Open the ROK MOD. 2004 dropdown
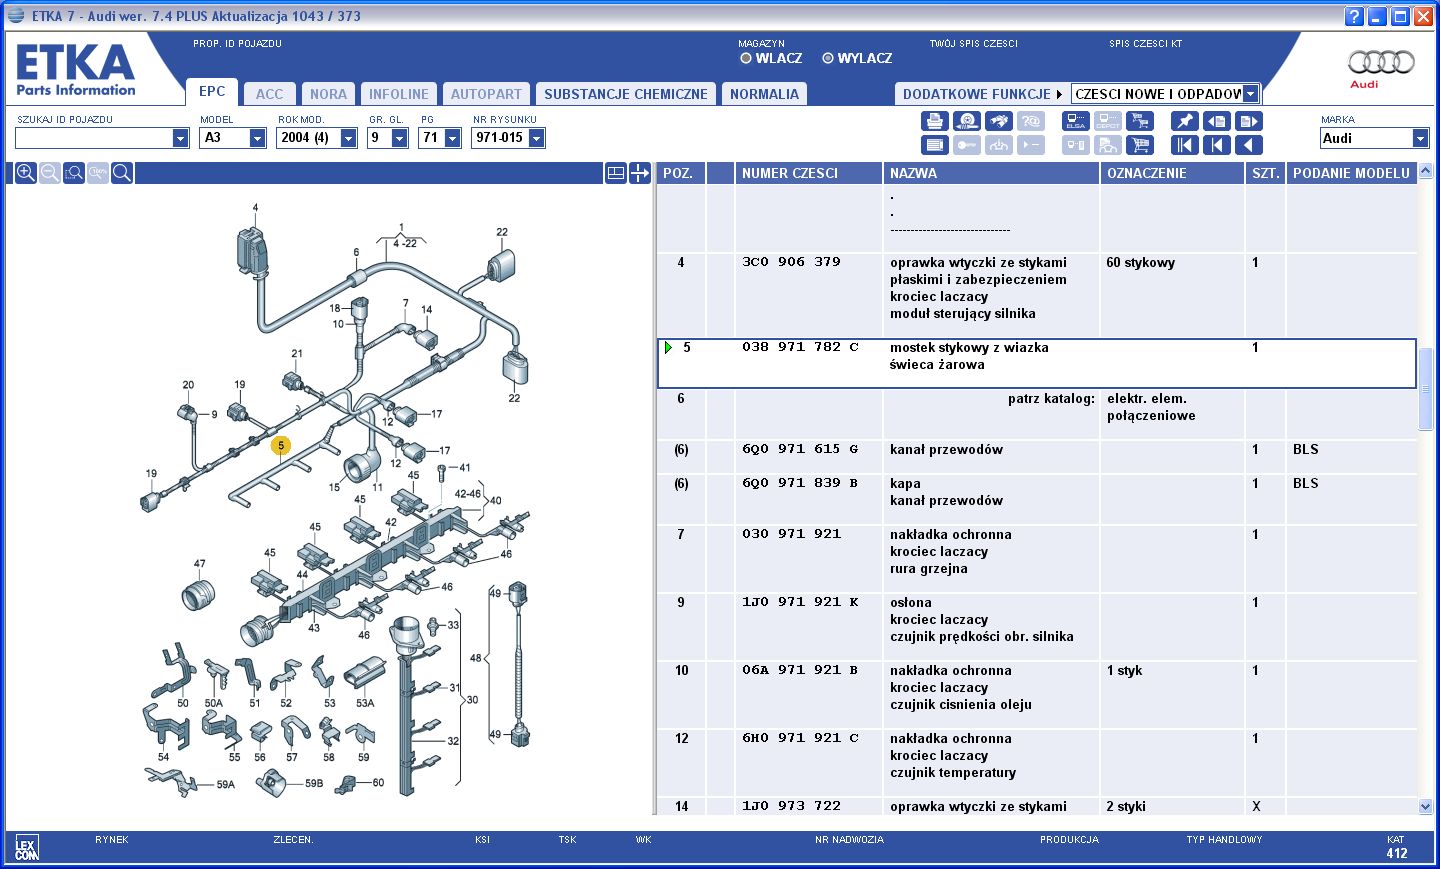Image resolution: width=1440 pixels, height=869 pixels. (x=348, y=138)
